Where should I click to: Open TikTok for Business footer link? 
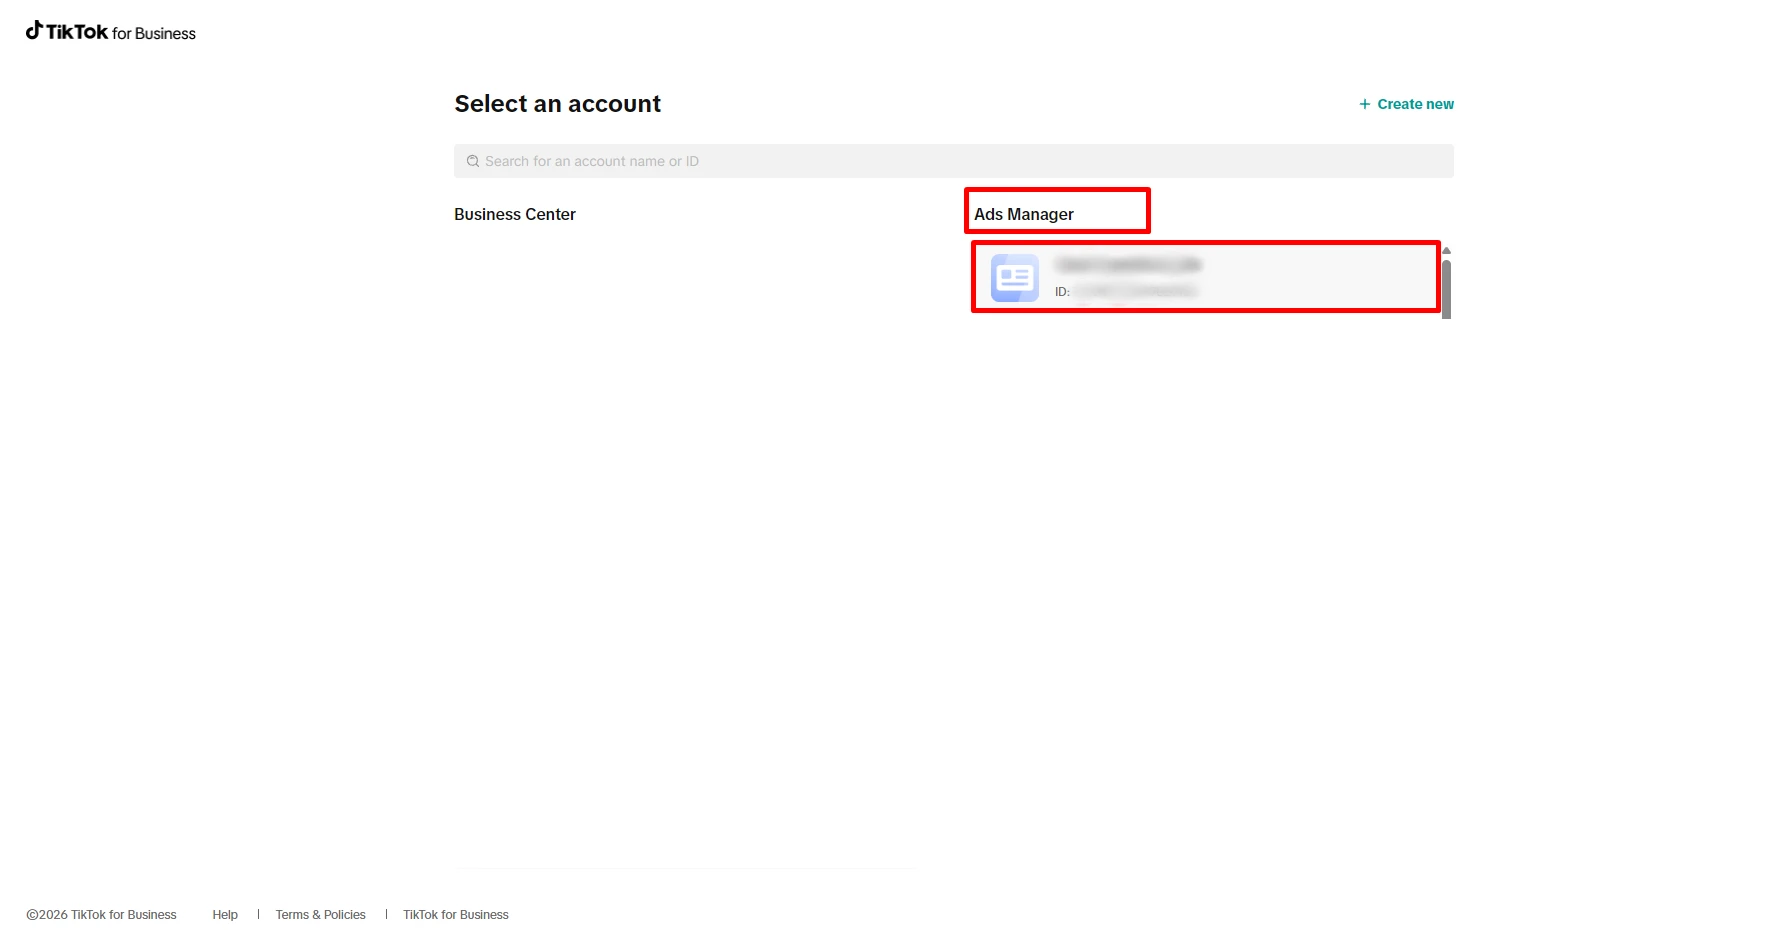coord(456,915)
